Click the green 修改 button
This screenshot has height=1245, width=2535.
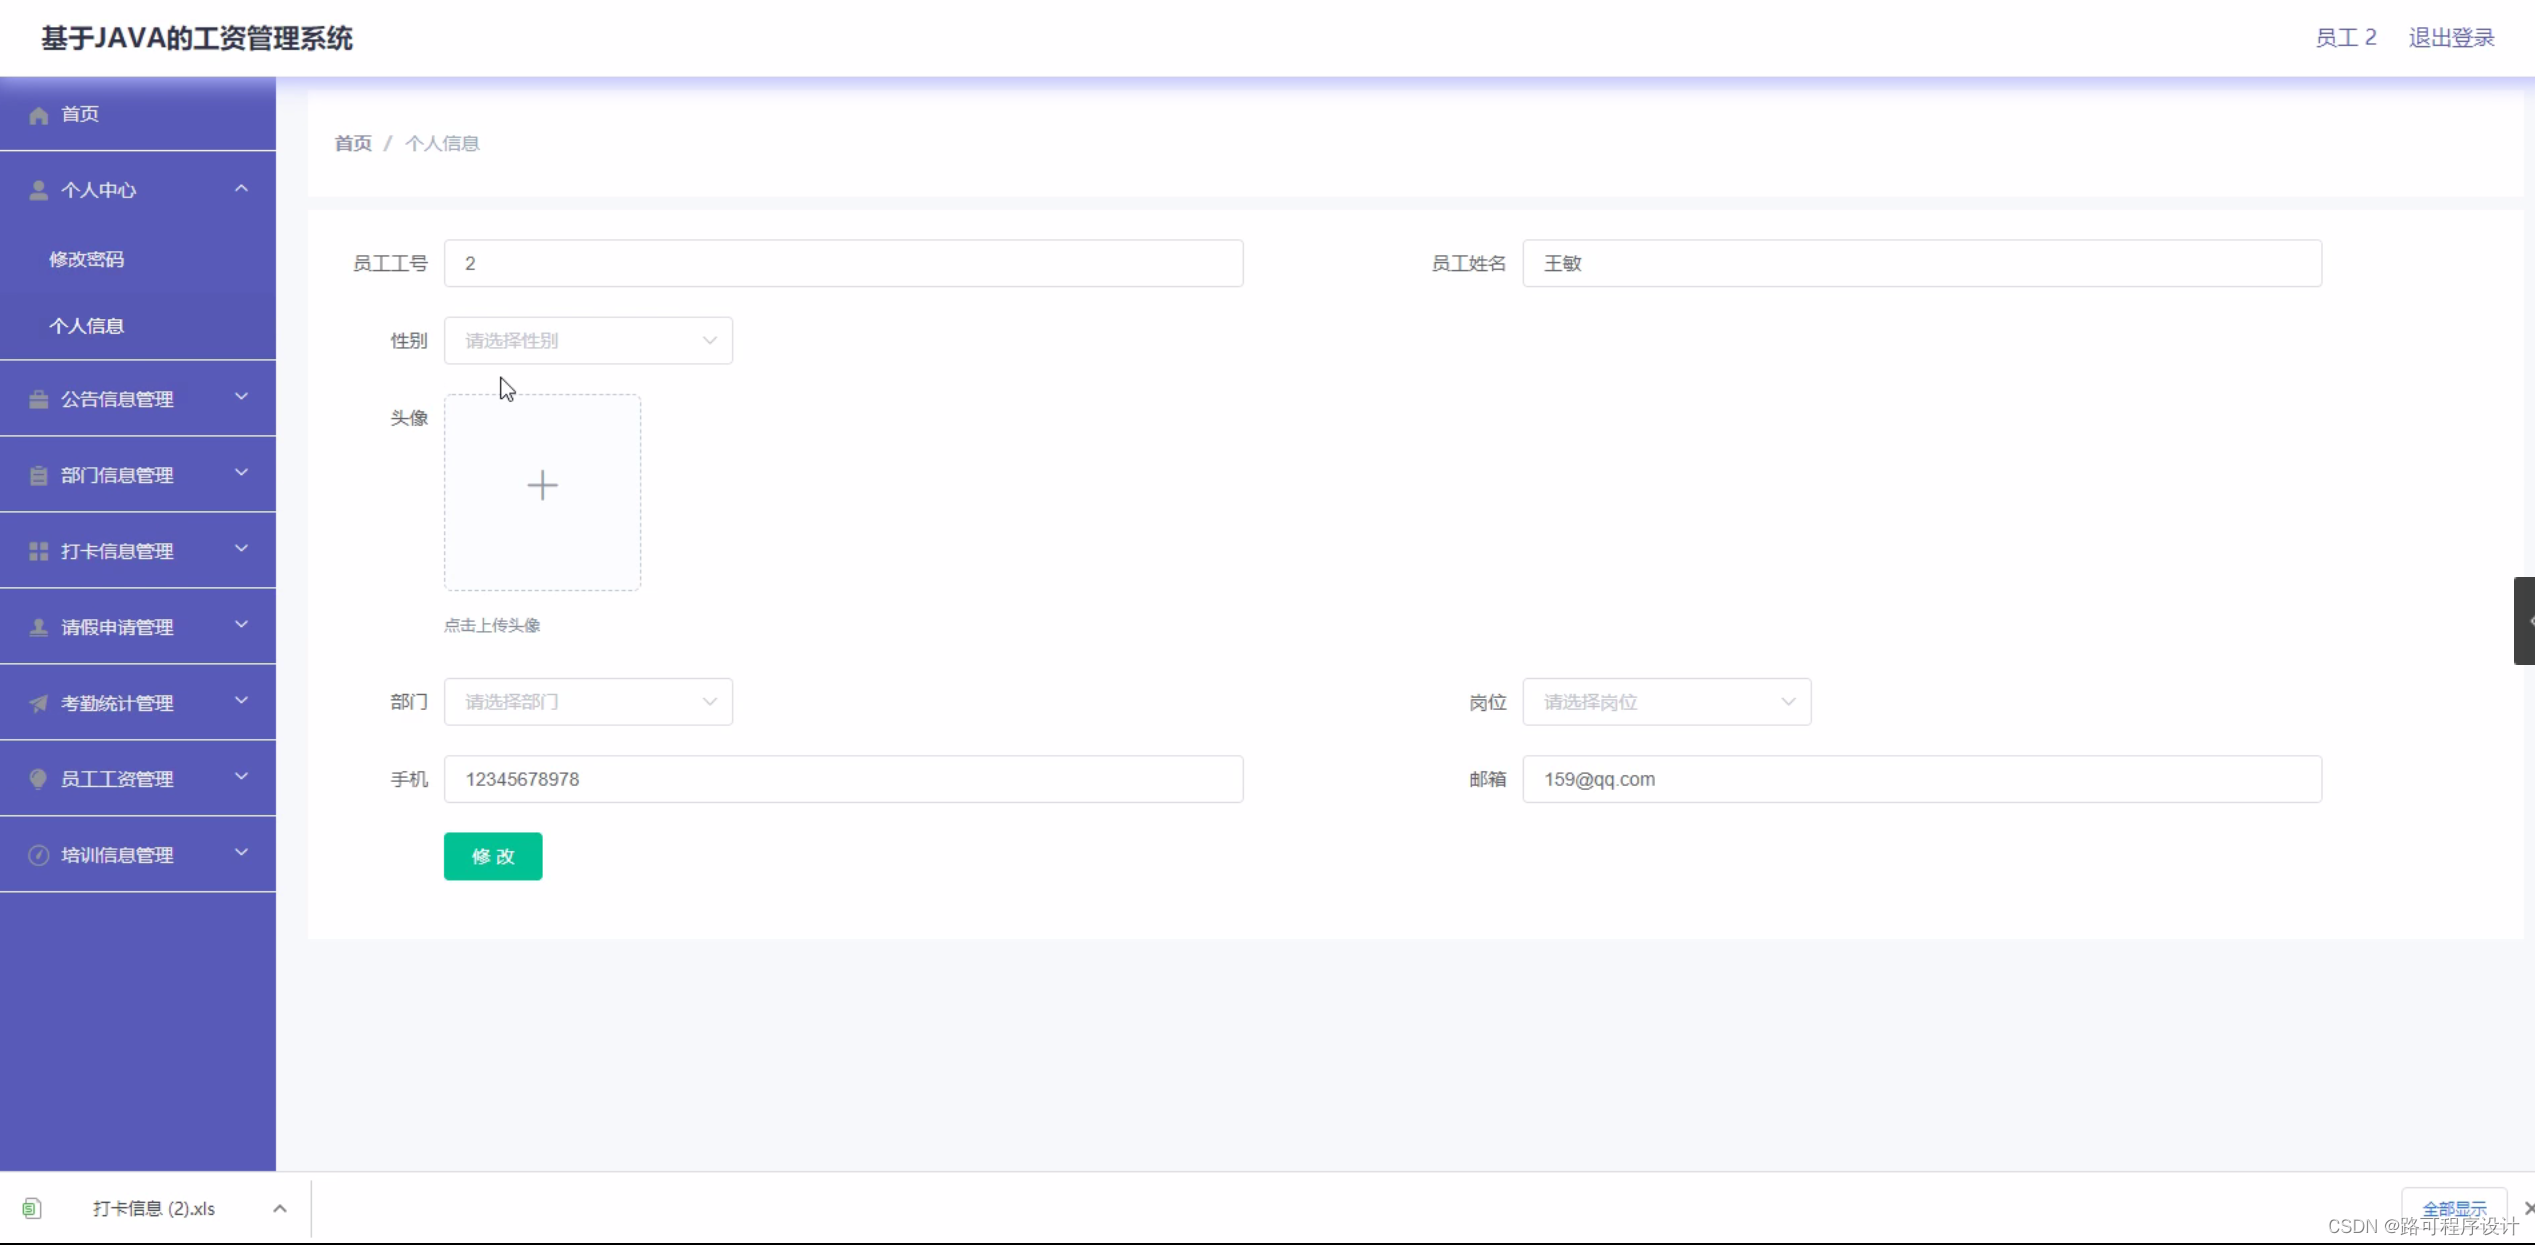point(493,856)
